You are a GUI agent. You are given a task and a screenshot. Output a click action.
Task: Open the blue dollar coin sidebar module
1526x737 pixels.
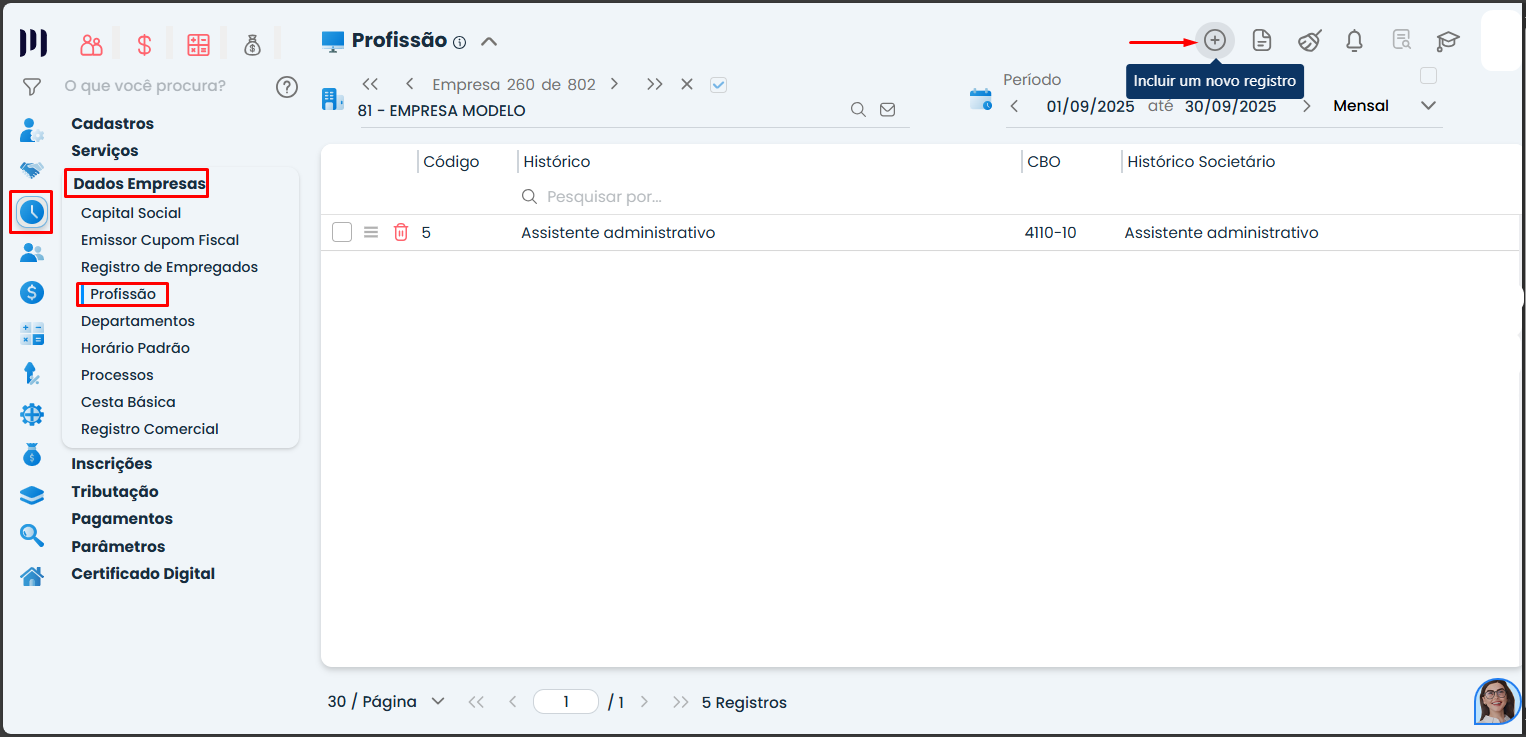[x=32, y=292]
